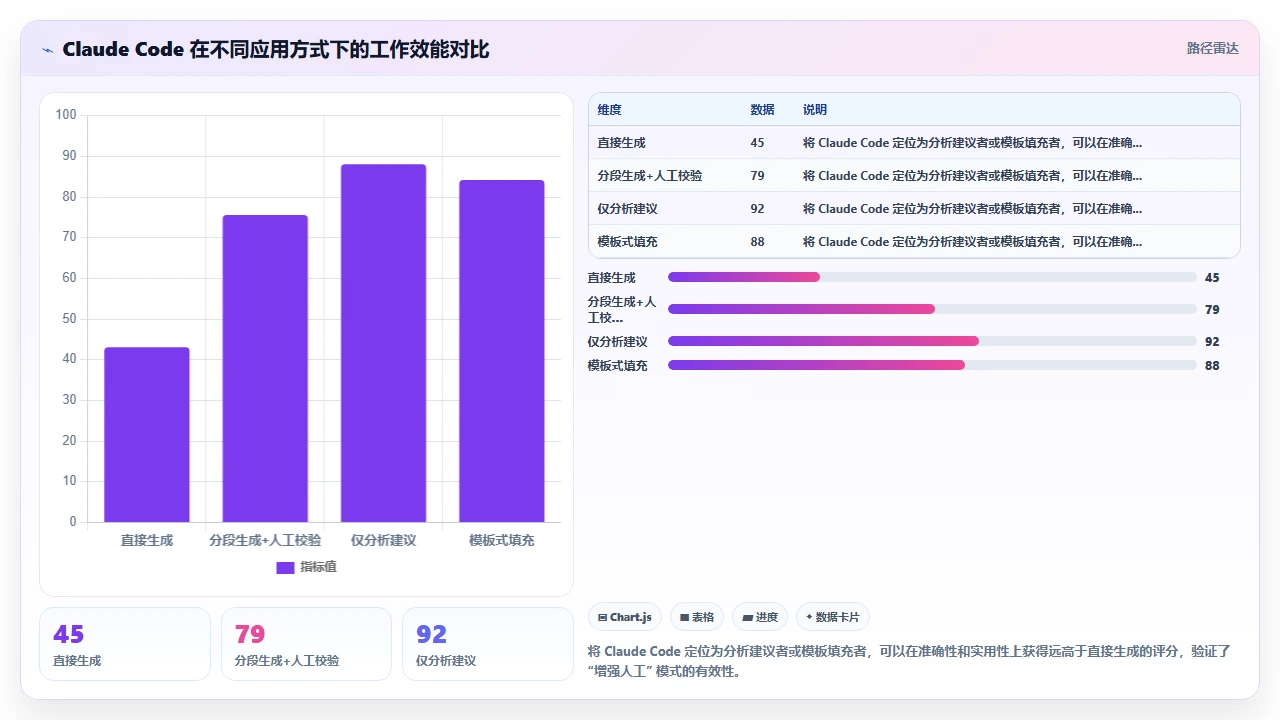The width and height of the screenshot is (1280, 720).
Task: Click the 数据 column header
Action: tap(762, 110)
